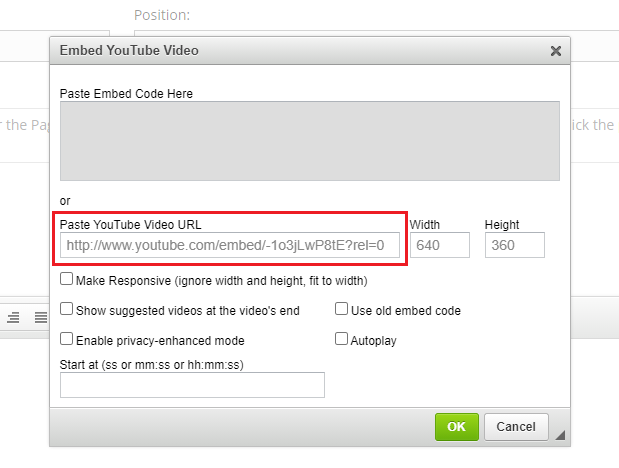
Task: Click the Start at time input field
Action: coord(192,385)
